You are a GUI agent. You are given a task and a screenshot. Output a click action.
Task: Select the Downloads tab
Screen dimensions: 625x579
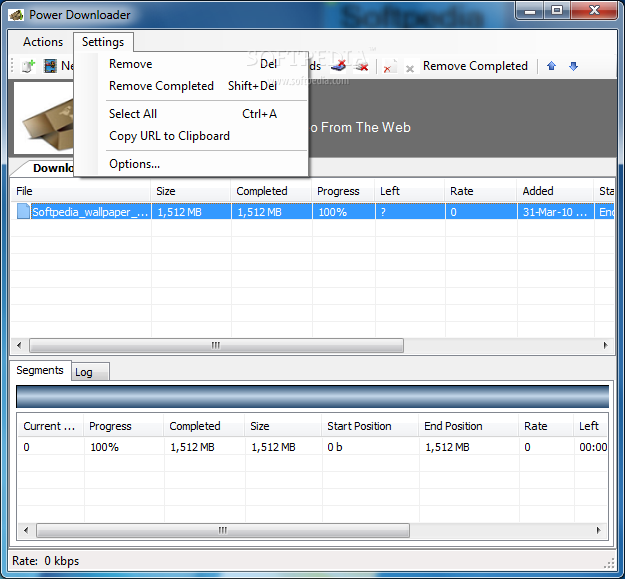(44, 168)
